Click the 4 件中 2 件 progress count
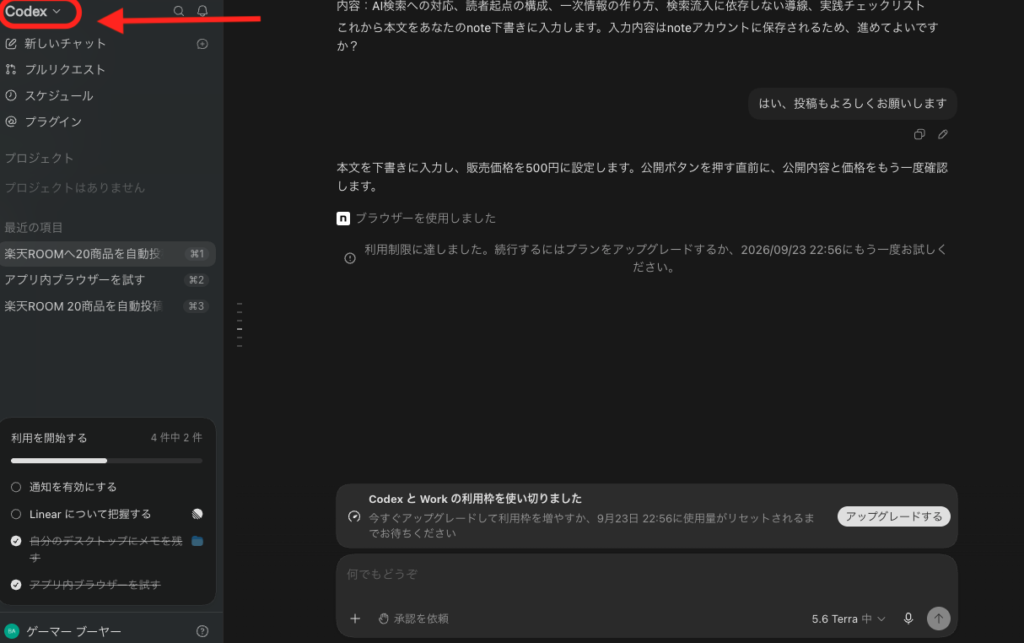1024x643 pixels. click(x=176, y=437)
